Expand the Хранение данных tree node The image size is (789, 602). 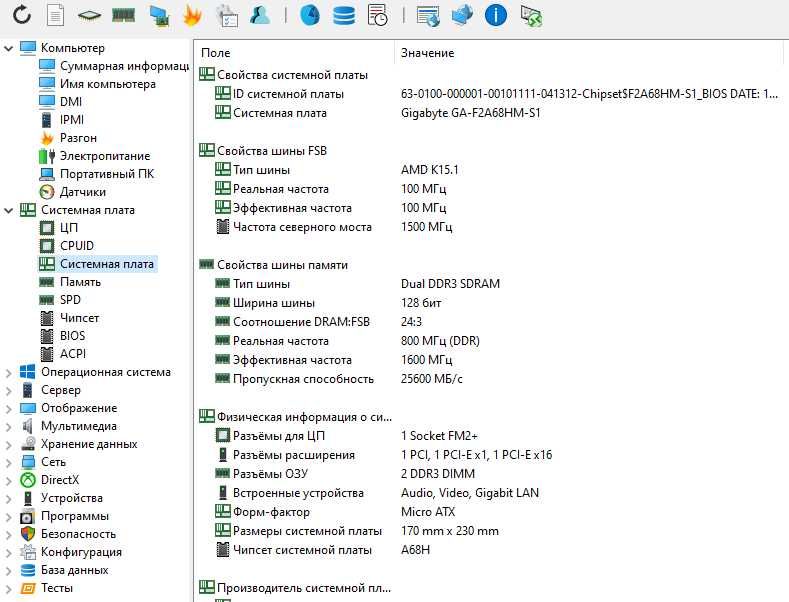(x=9, y=444)
